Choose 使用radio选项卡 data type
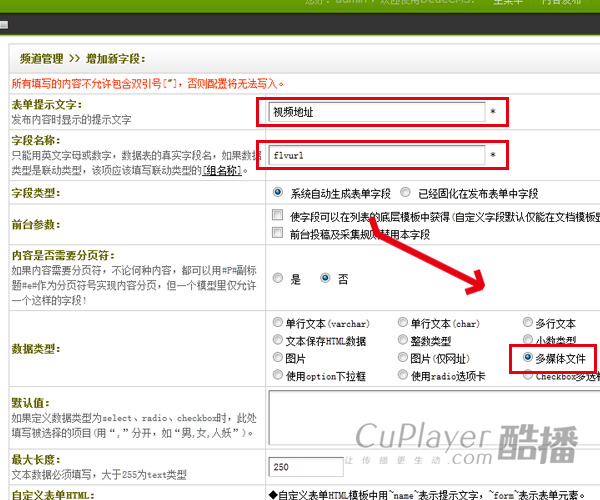Image resolution: width=600 pixels, height=500 pixels. [x=403, y=375]
